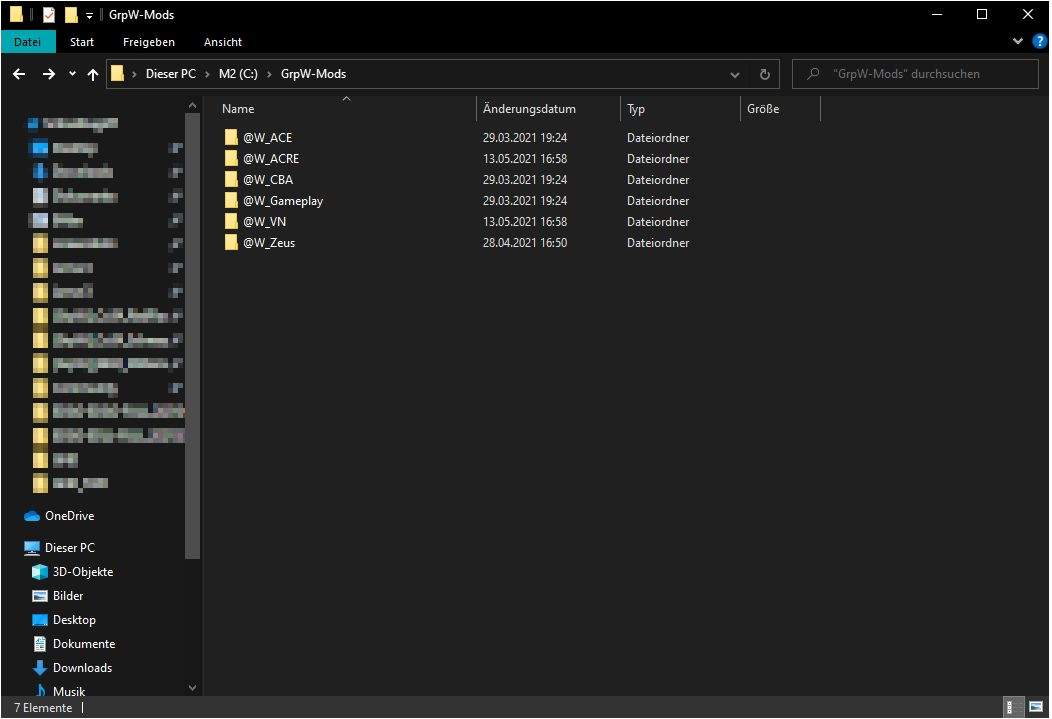Select the 3D-Objekte folder in the sidebar
The height and width of the screenshot is (719, 1052).
click(x=82, y=572)
